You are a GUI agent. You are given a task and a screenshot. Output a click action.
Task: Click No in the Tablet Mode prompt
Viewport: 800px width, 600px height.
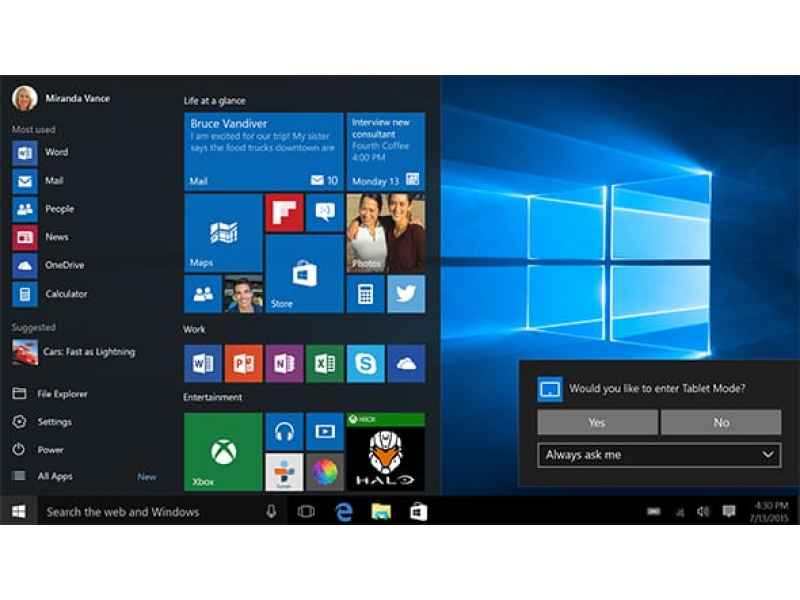(x=721, y=422)
